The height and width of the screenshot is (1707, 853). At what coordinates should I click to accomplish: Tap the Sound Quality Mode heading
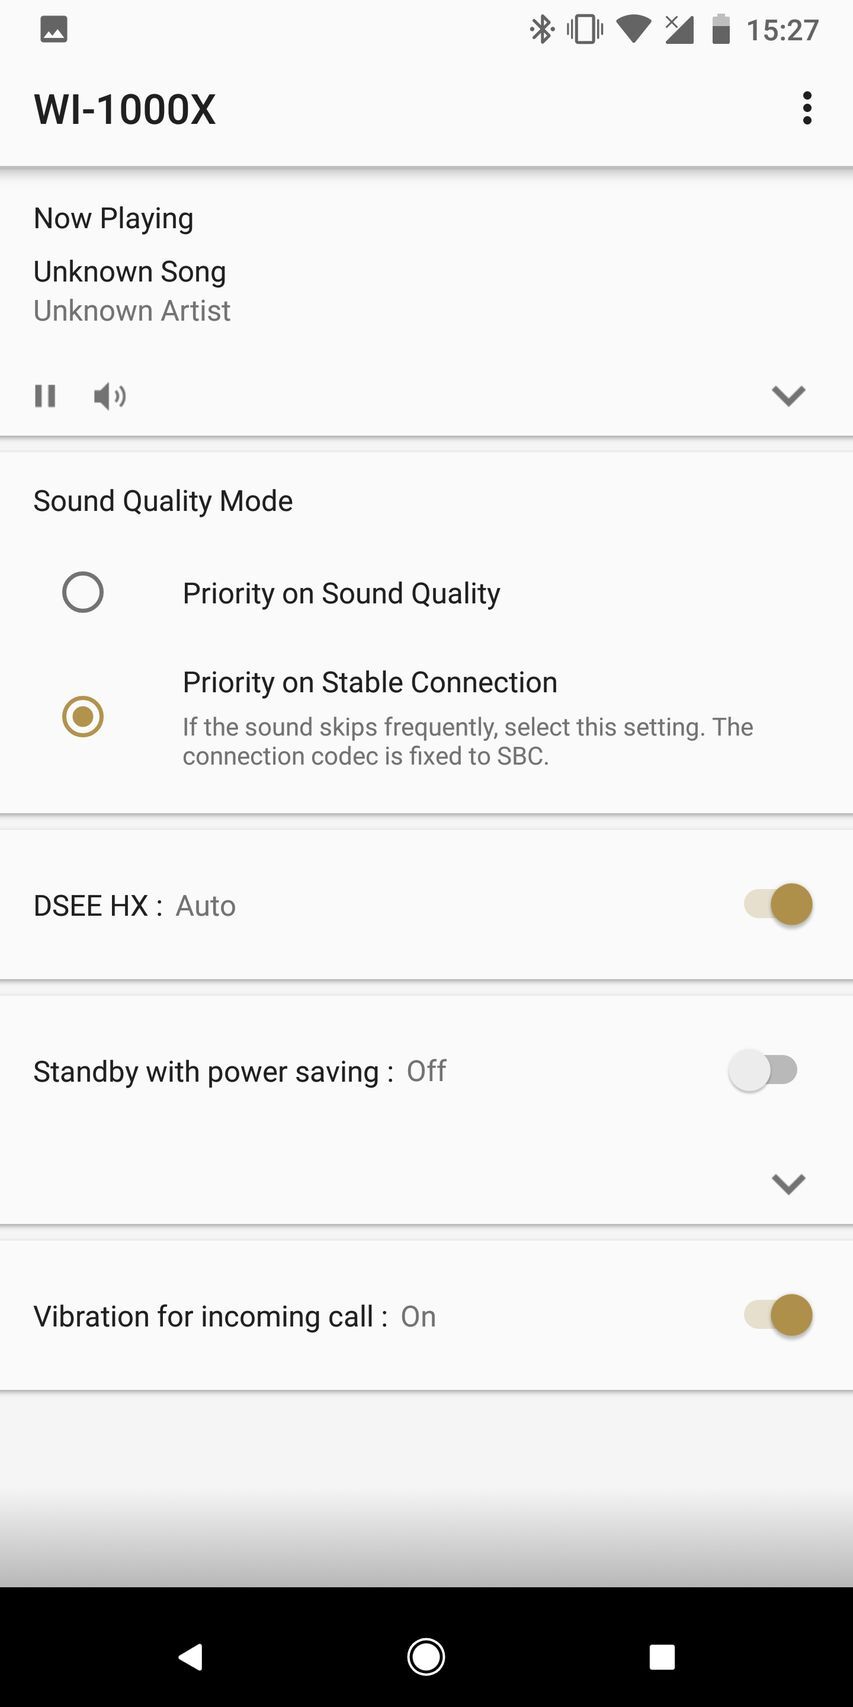(x=163, y=500)
